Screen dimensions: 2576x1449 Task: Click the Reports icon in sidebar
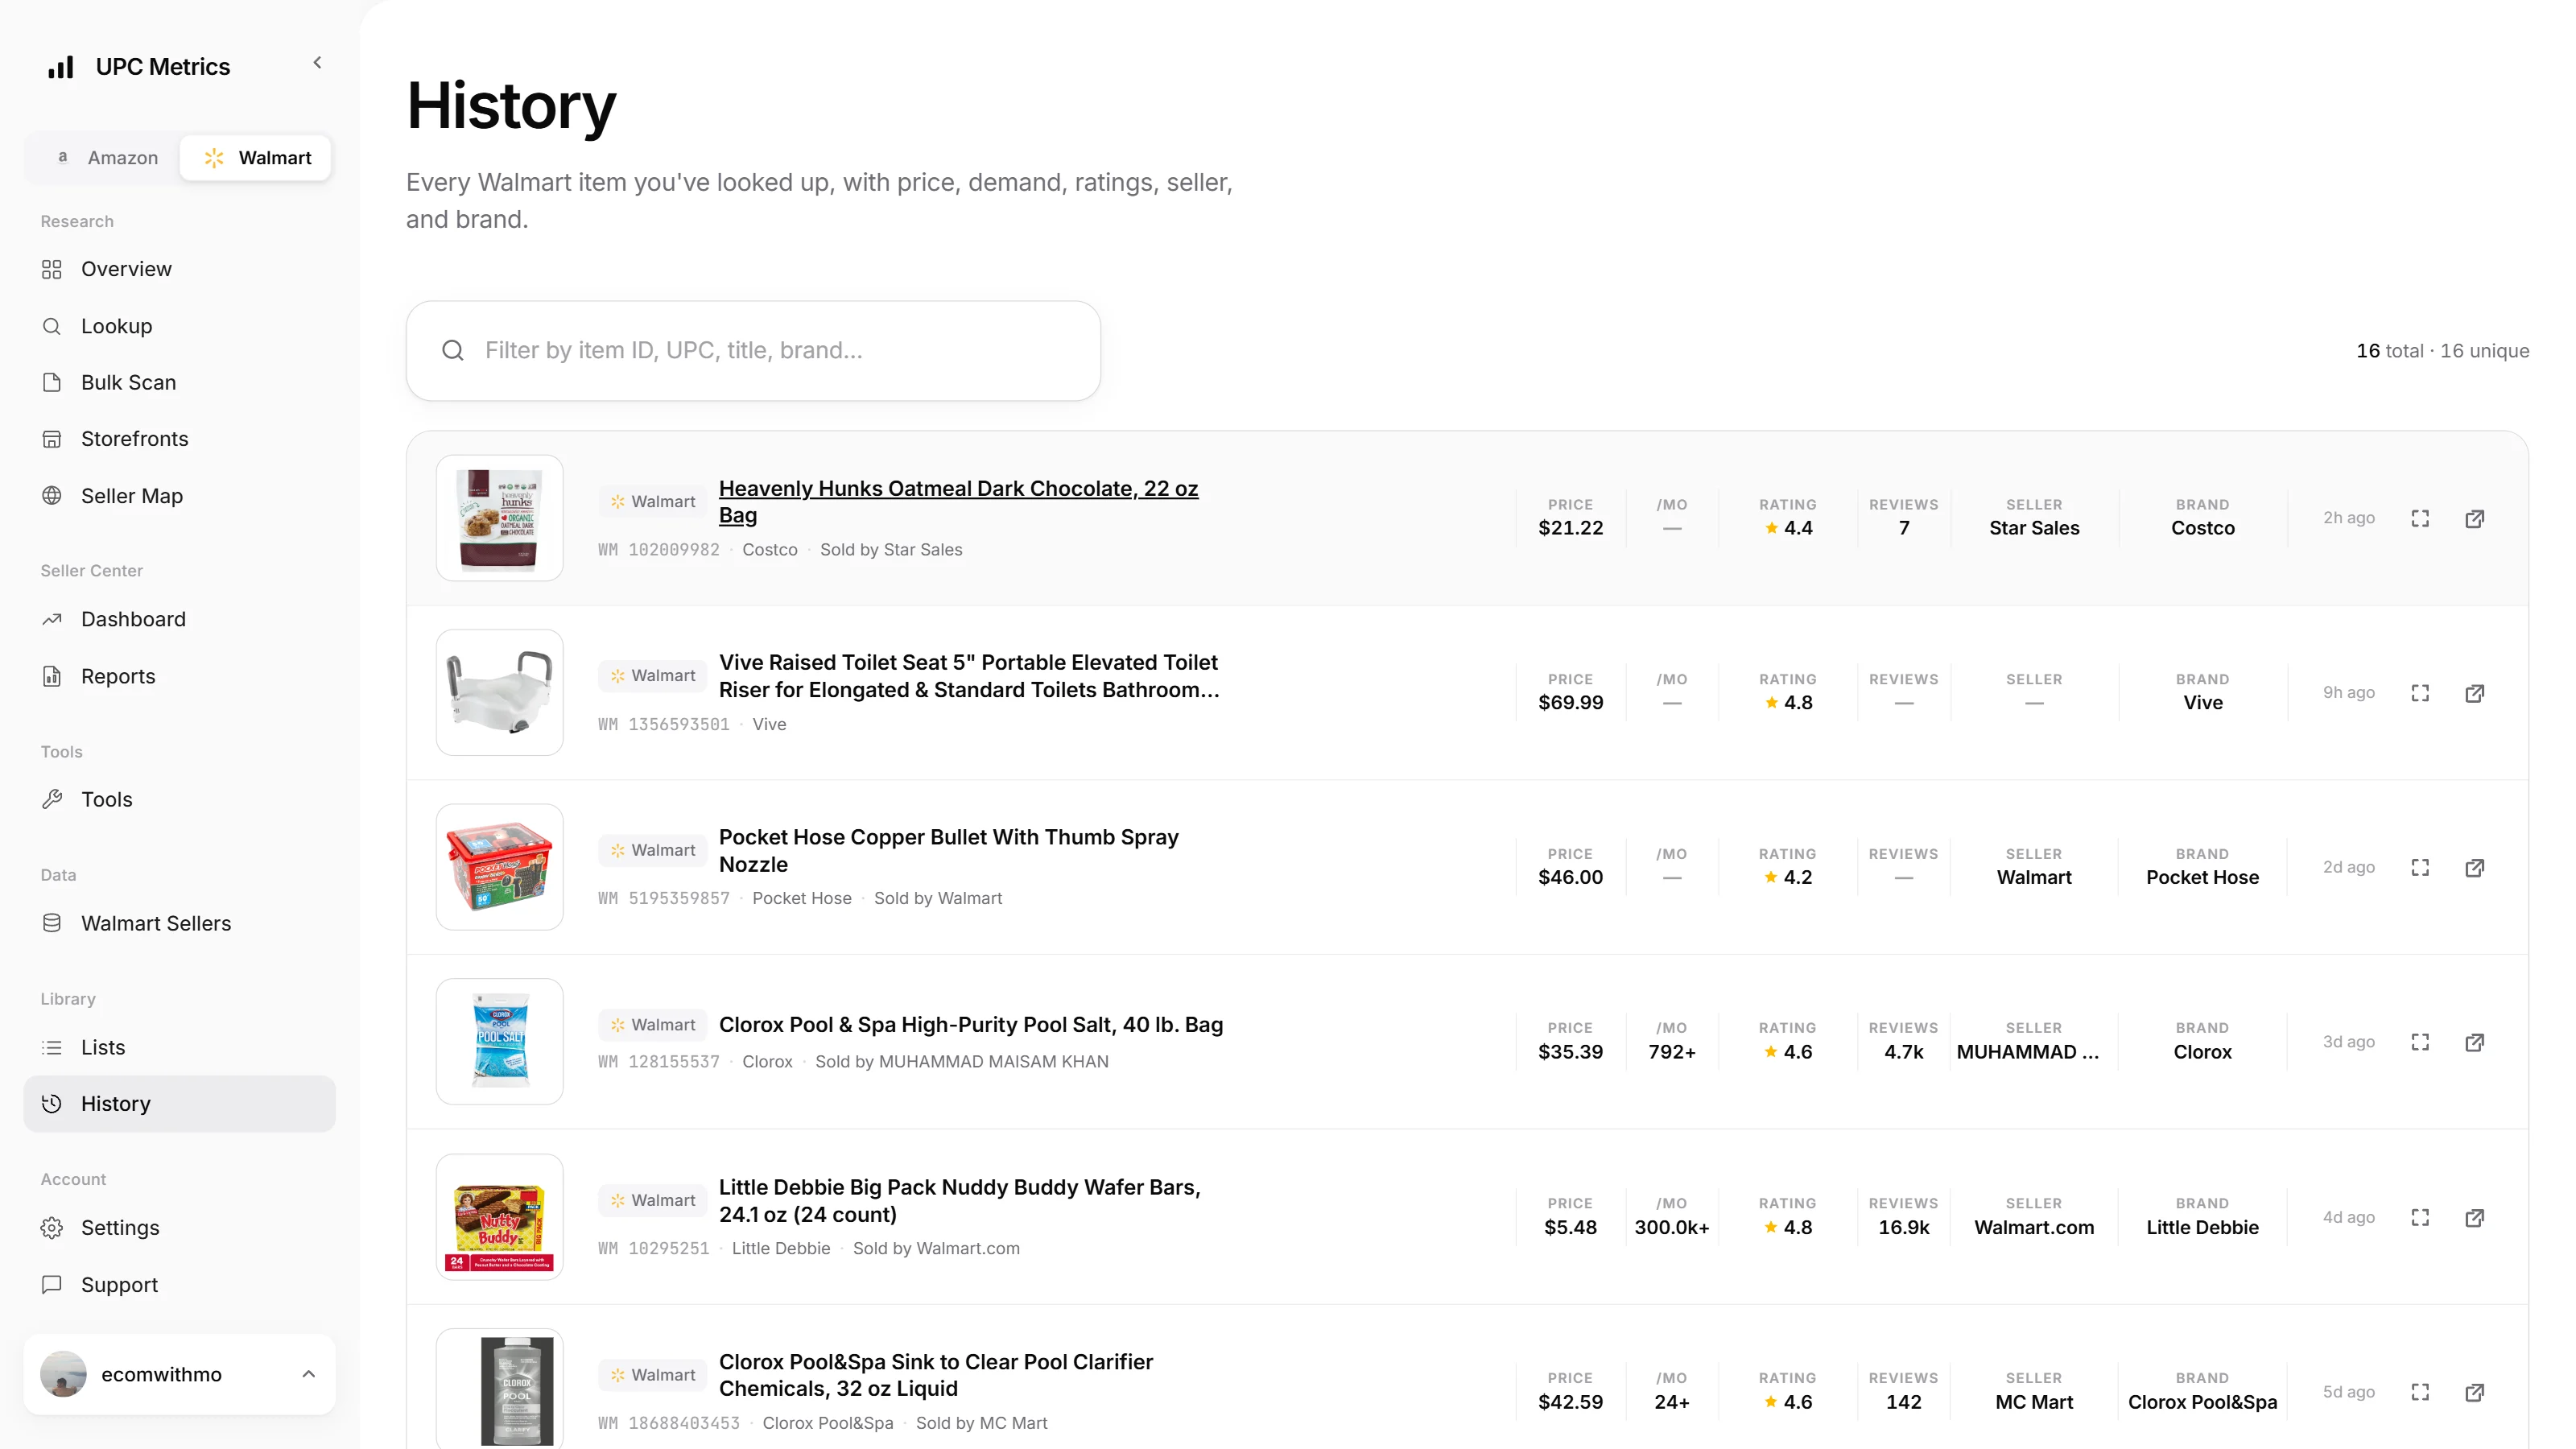tap(52, 676)
